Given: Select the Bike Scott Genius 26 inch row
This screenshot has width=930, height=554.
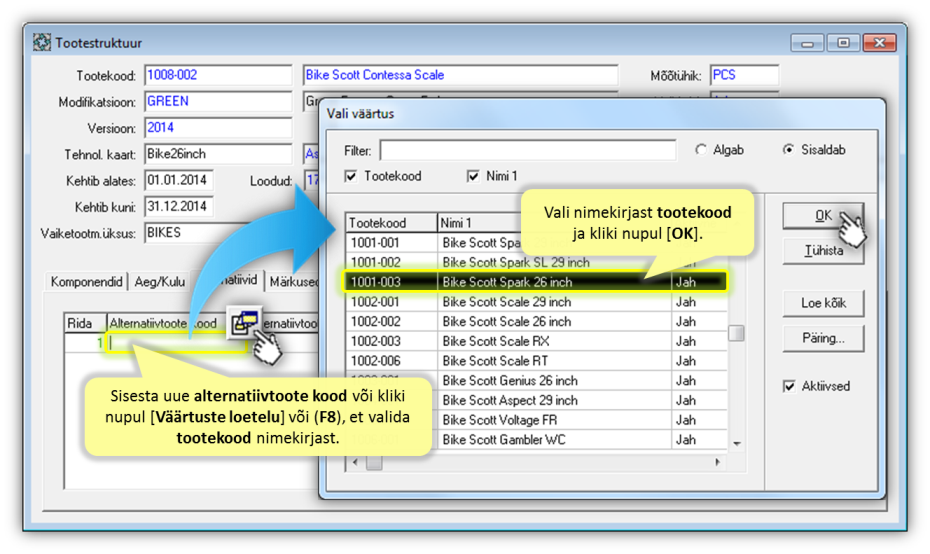Looking at the screenshot, I should coord(535,380).
